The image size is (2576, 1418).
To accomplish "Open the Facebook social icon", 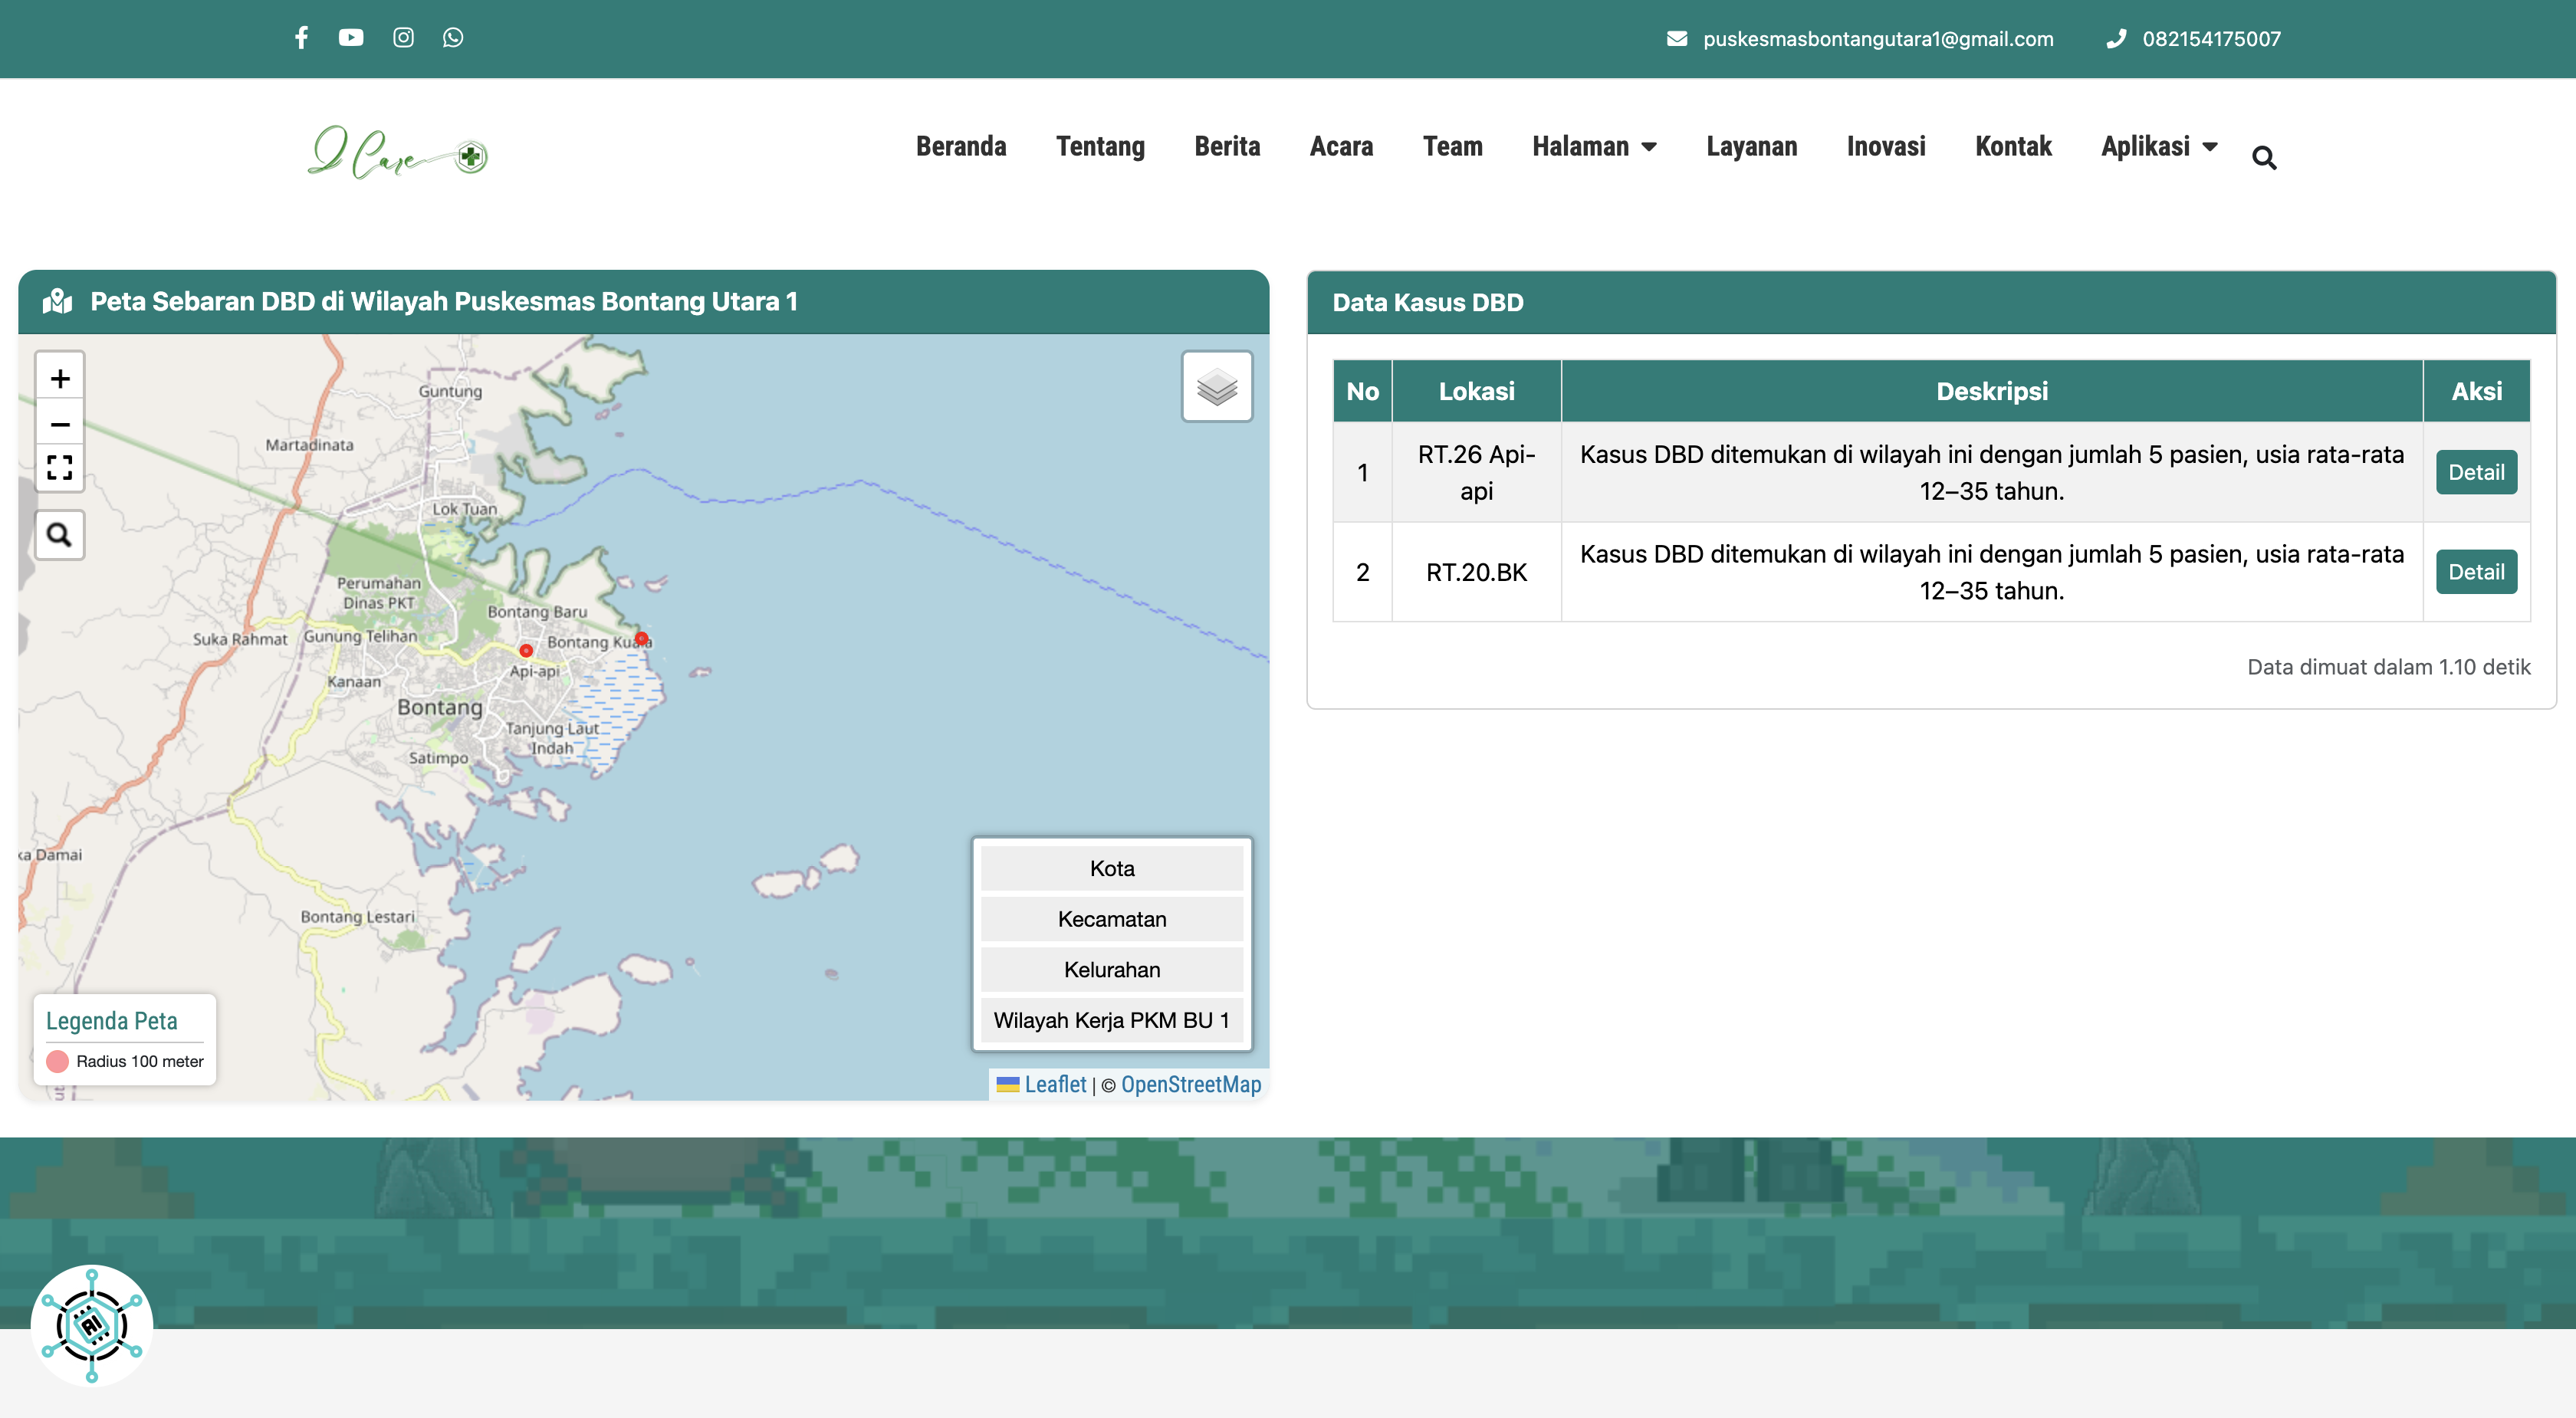I will coord(301,38).
